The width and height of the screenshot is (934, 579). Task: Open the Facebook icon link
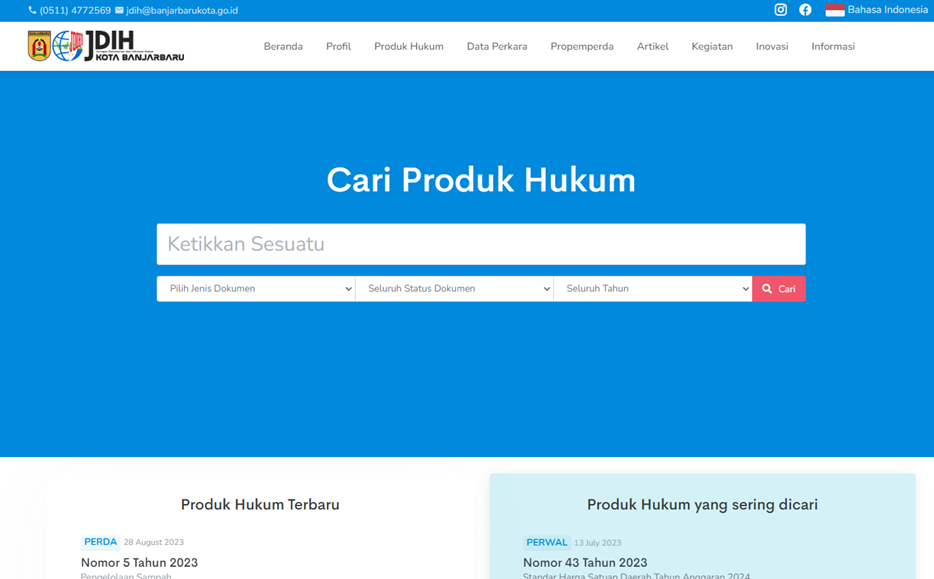click(x=805, y=10)
